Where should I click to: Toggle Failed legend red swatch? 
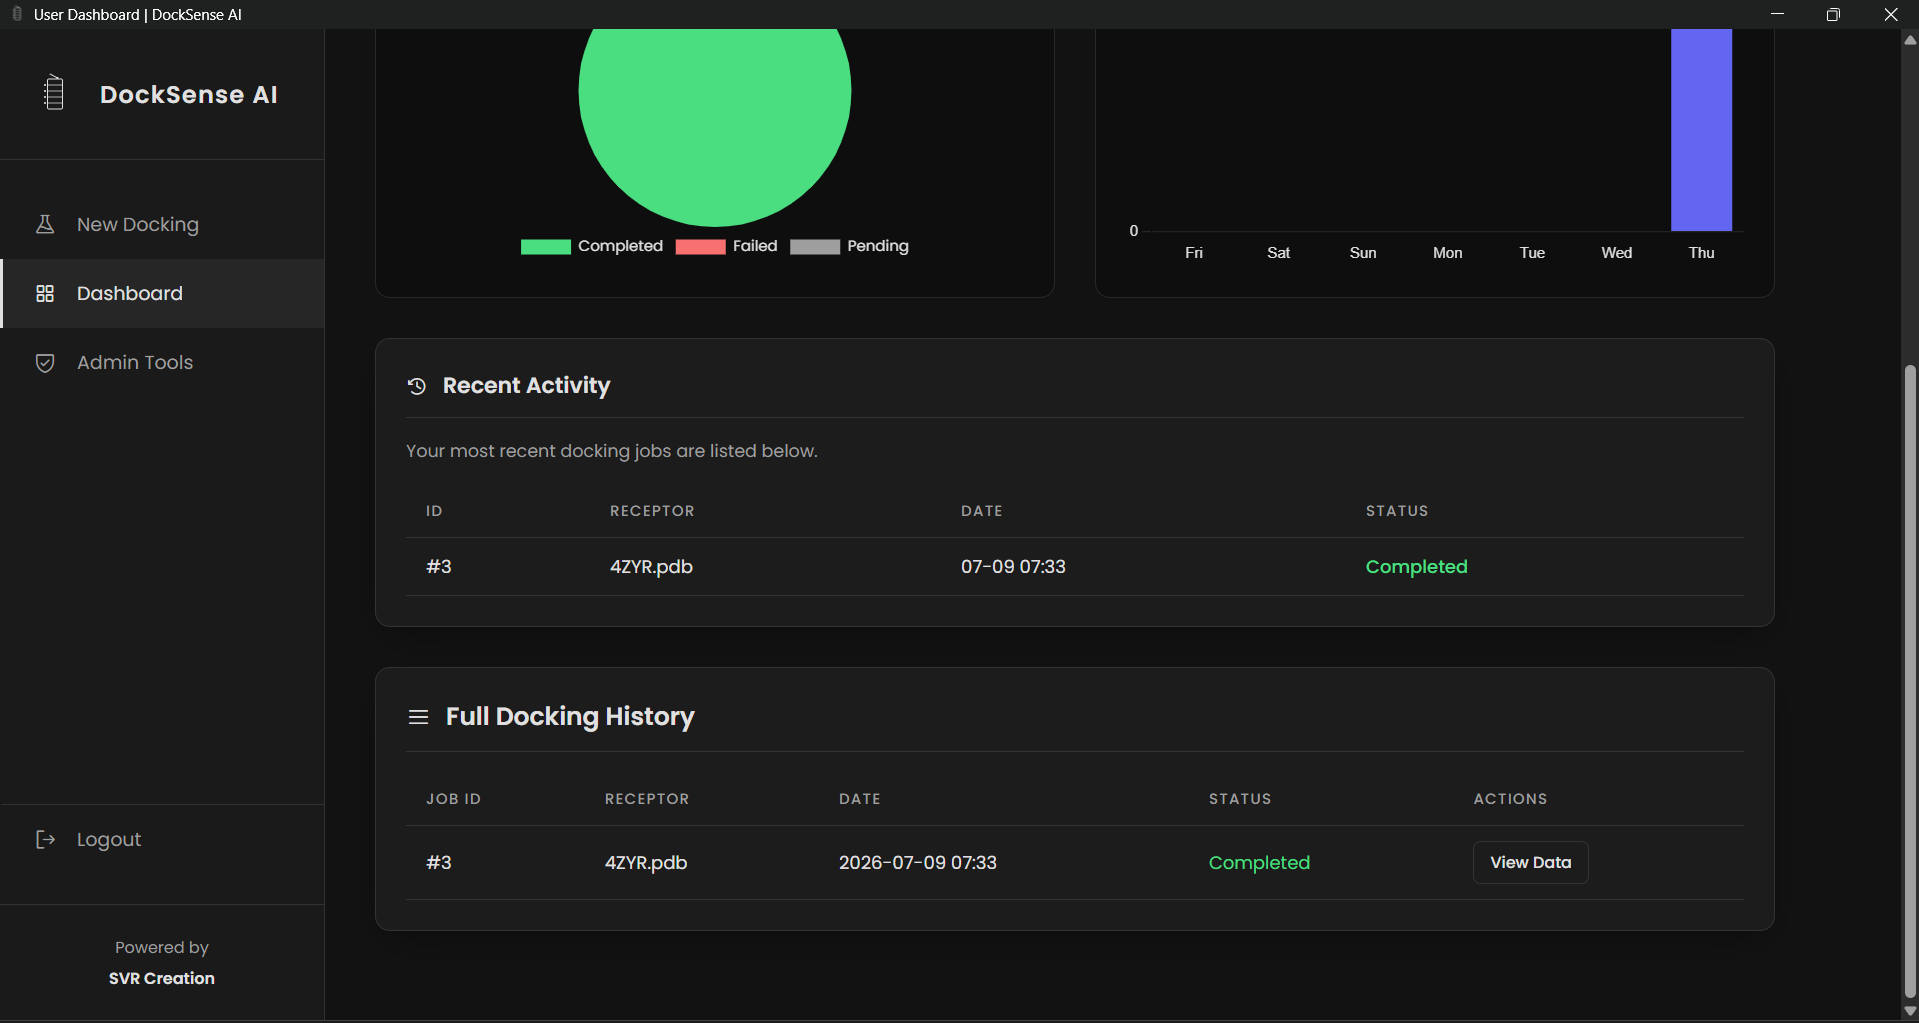(x=700, y=247)
